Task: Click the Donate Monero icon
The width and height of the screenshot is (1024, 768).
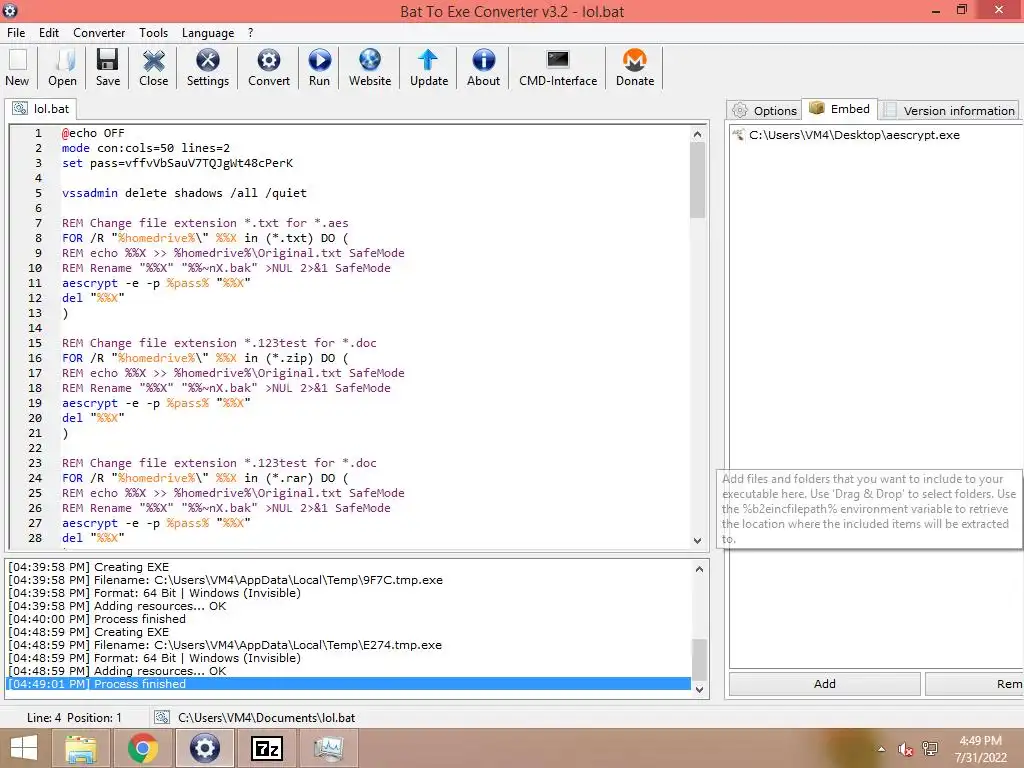Action: point(635,68)
